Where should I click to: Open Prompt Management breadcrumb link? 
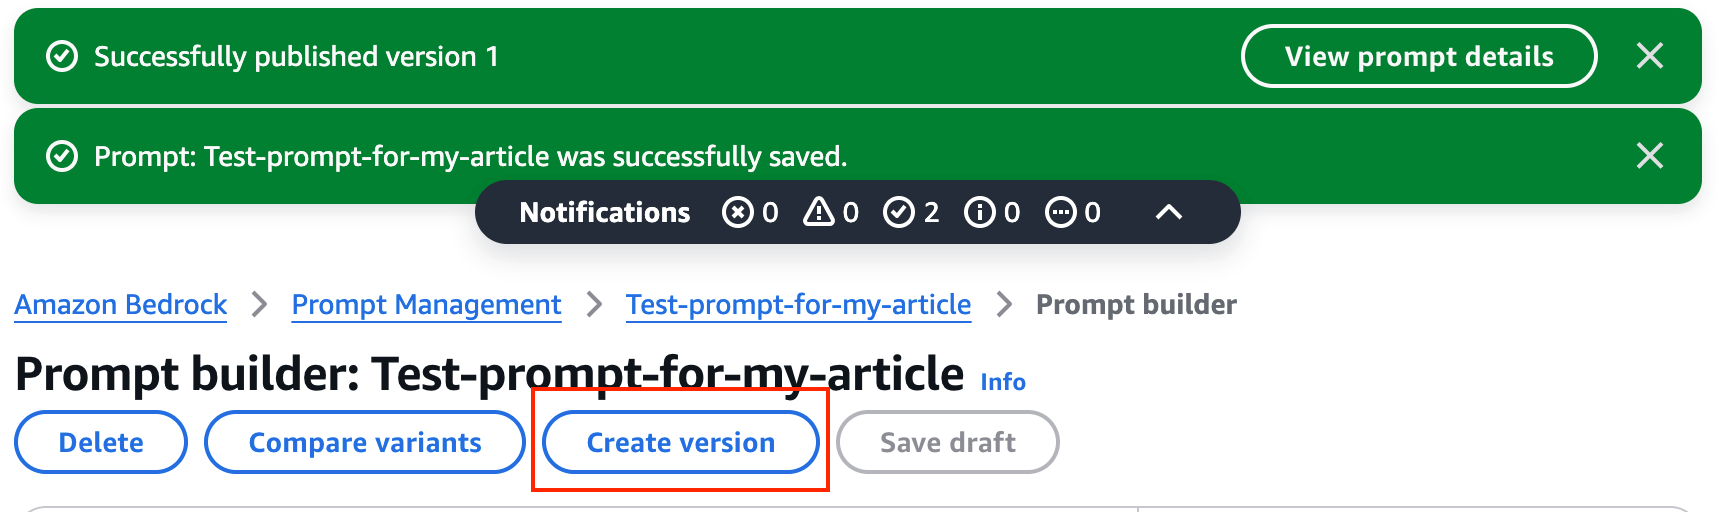tap(426, 304)
